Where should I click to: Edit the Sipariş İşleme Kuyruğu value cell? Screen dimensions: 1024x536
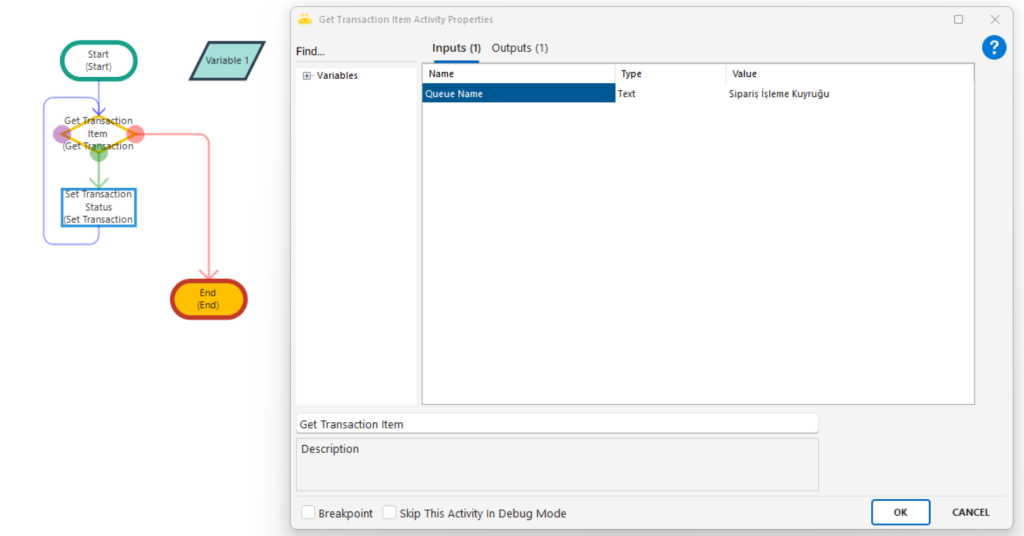(x=848, y=94)
